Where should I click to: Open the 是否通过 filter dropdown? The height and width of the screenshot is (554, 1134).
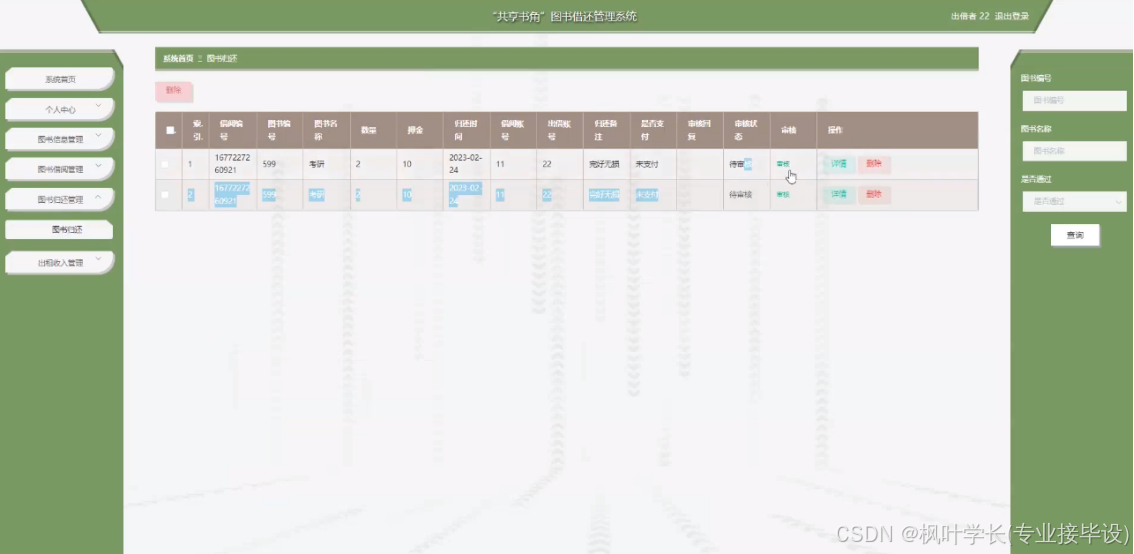[x=1075, y=201]
